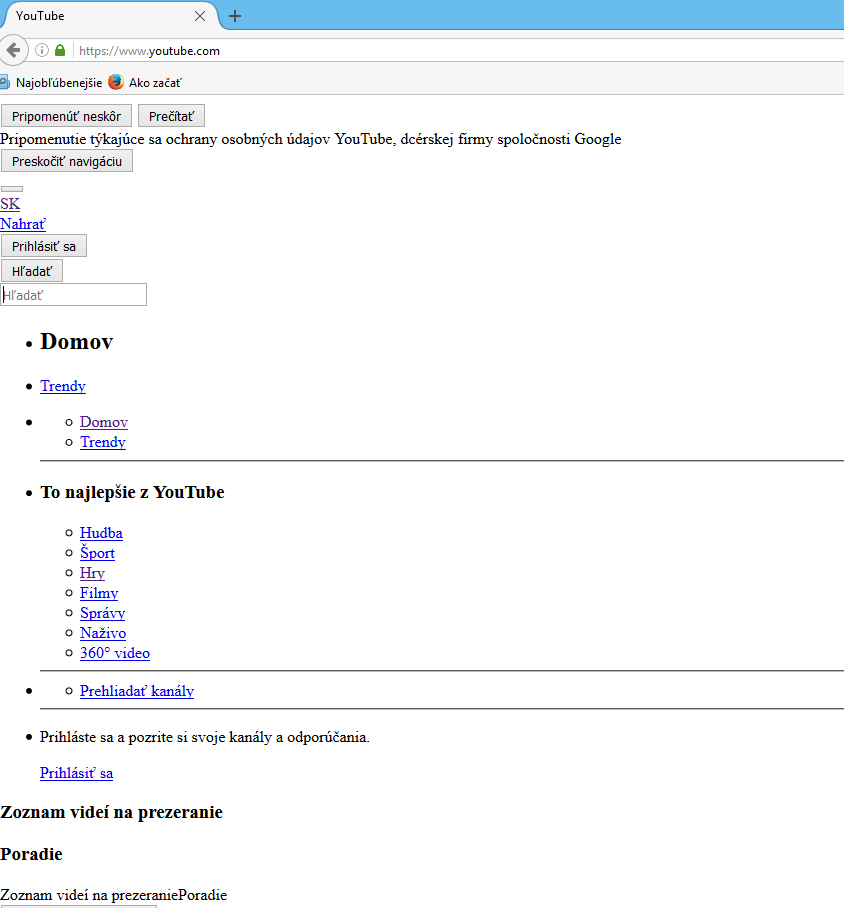
Task: Click the 'Poradie' heading
Action: (x=31, y=854)
